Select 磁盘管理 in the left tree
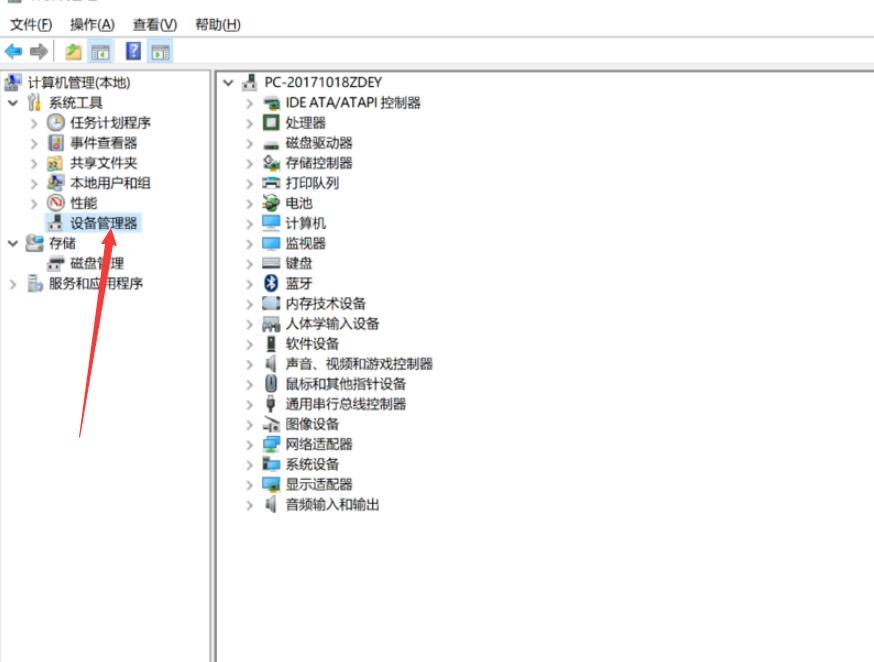The height and width of the screenshot is (662, 874). [x=97, y=263]
